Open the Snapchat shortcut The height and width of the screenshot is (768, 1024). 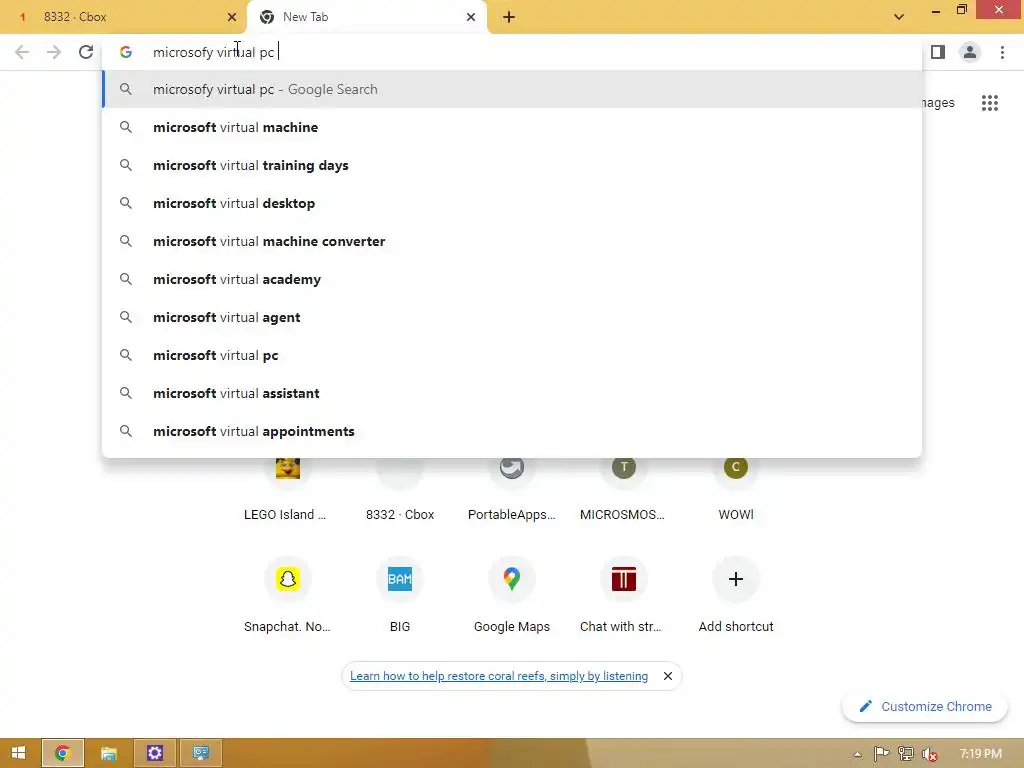point(287,596)
